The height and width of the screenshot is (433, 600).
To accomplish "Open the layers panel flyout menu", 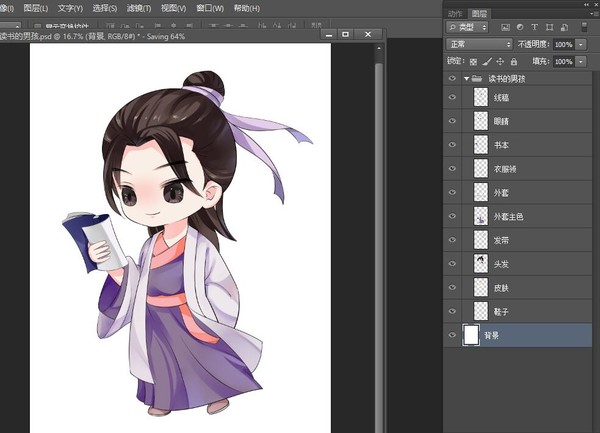I will pos(593,14).
